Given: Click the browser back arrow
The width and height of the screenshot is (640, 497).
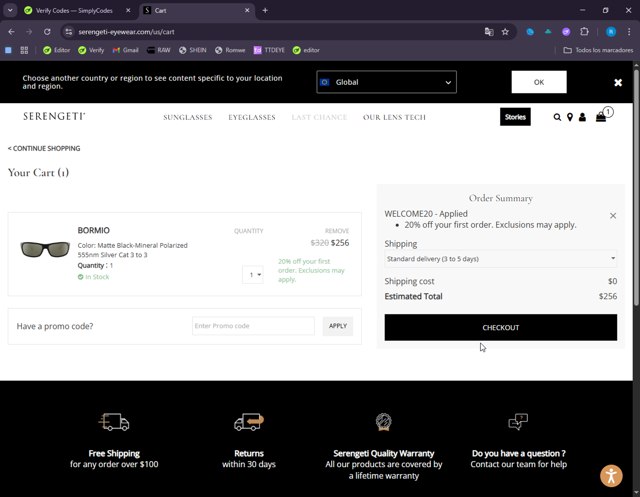Looking at the screenshot, I should coord(11,32).
